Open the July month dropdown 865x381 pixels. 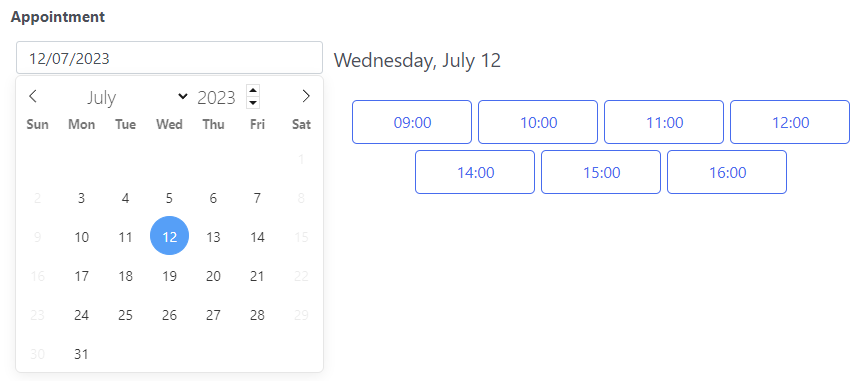(x=136, y=98)
